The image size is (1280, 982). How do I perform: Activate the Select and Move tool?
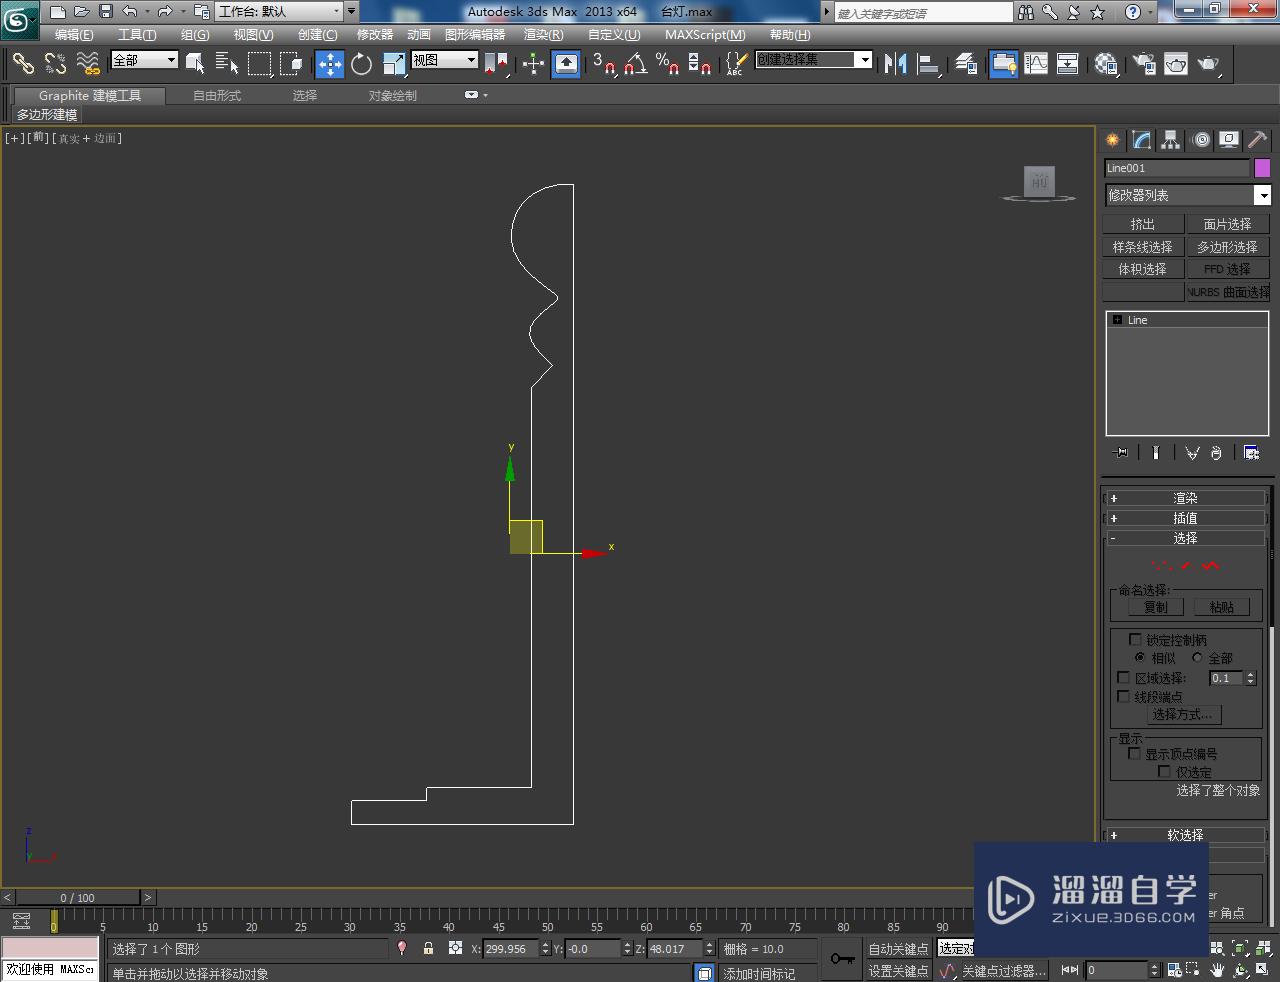click(x=330, y=64)
